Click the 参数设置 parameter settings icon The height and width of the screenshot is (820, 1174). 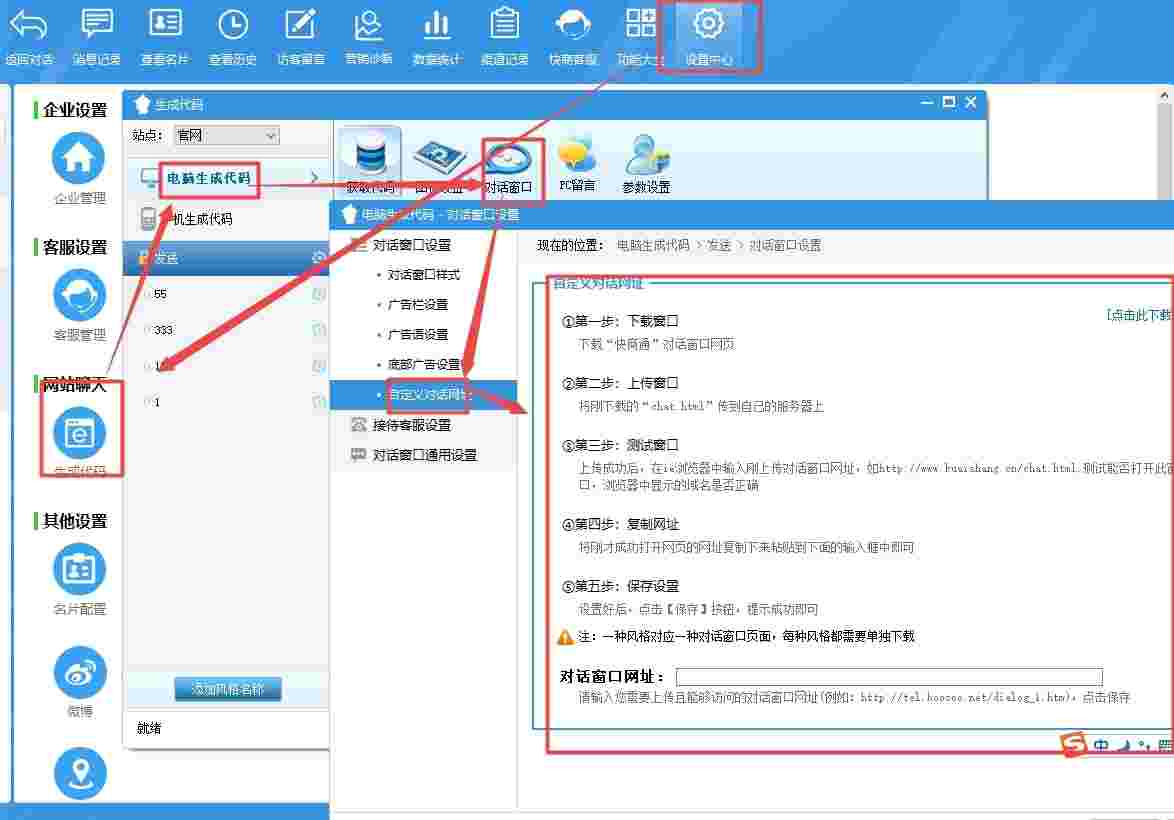644,160
